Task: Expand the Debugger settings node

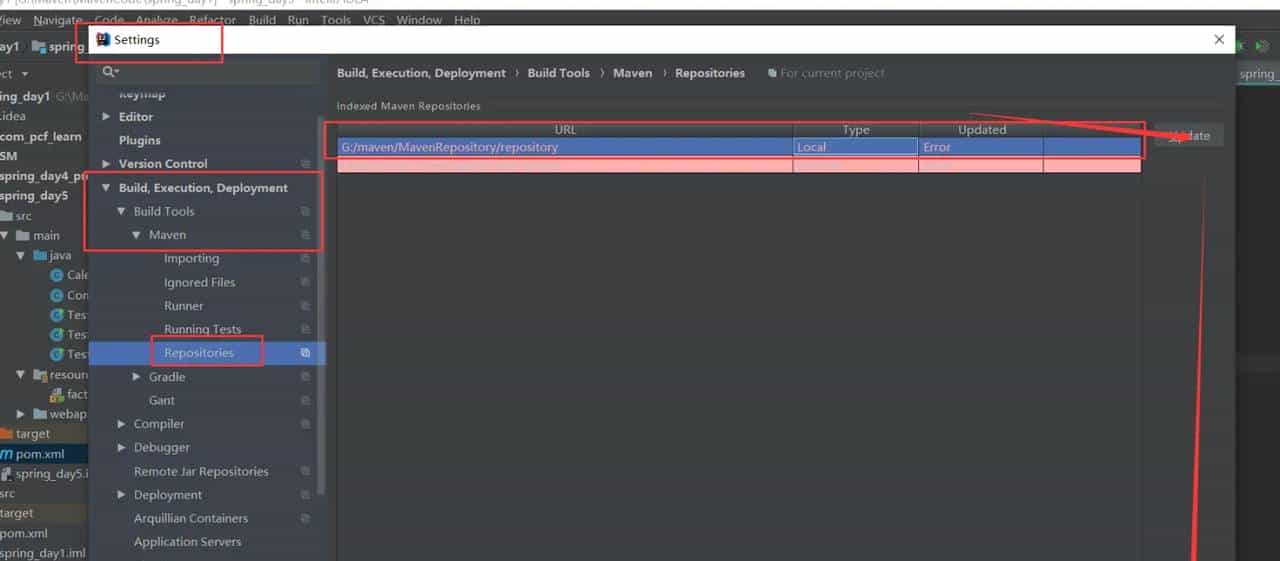Action: [x=122, y=448]
